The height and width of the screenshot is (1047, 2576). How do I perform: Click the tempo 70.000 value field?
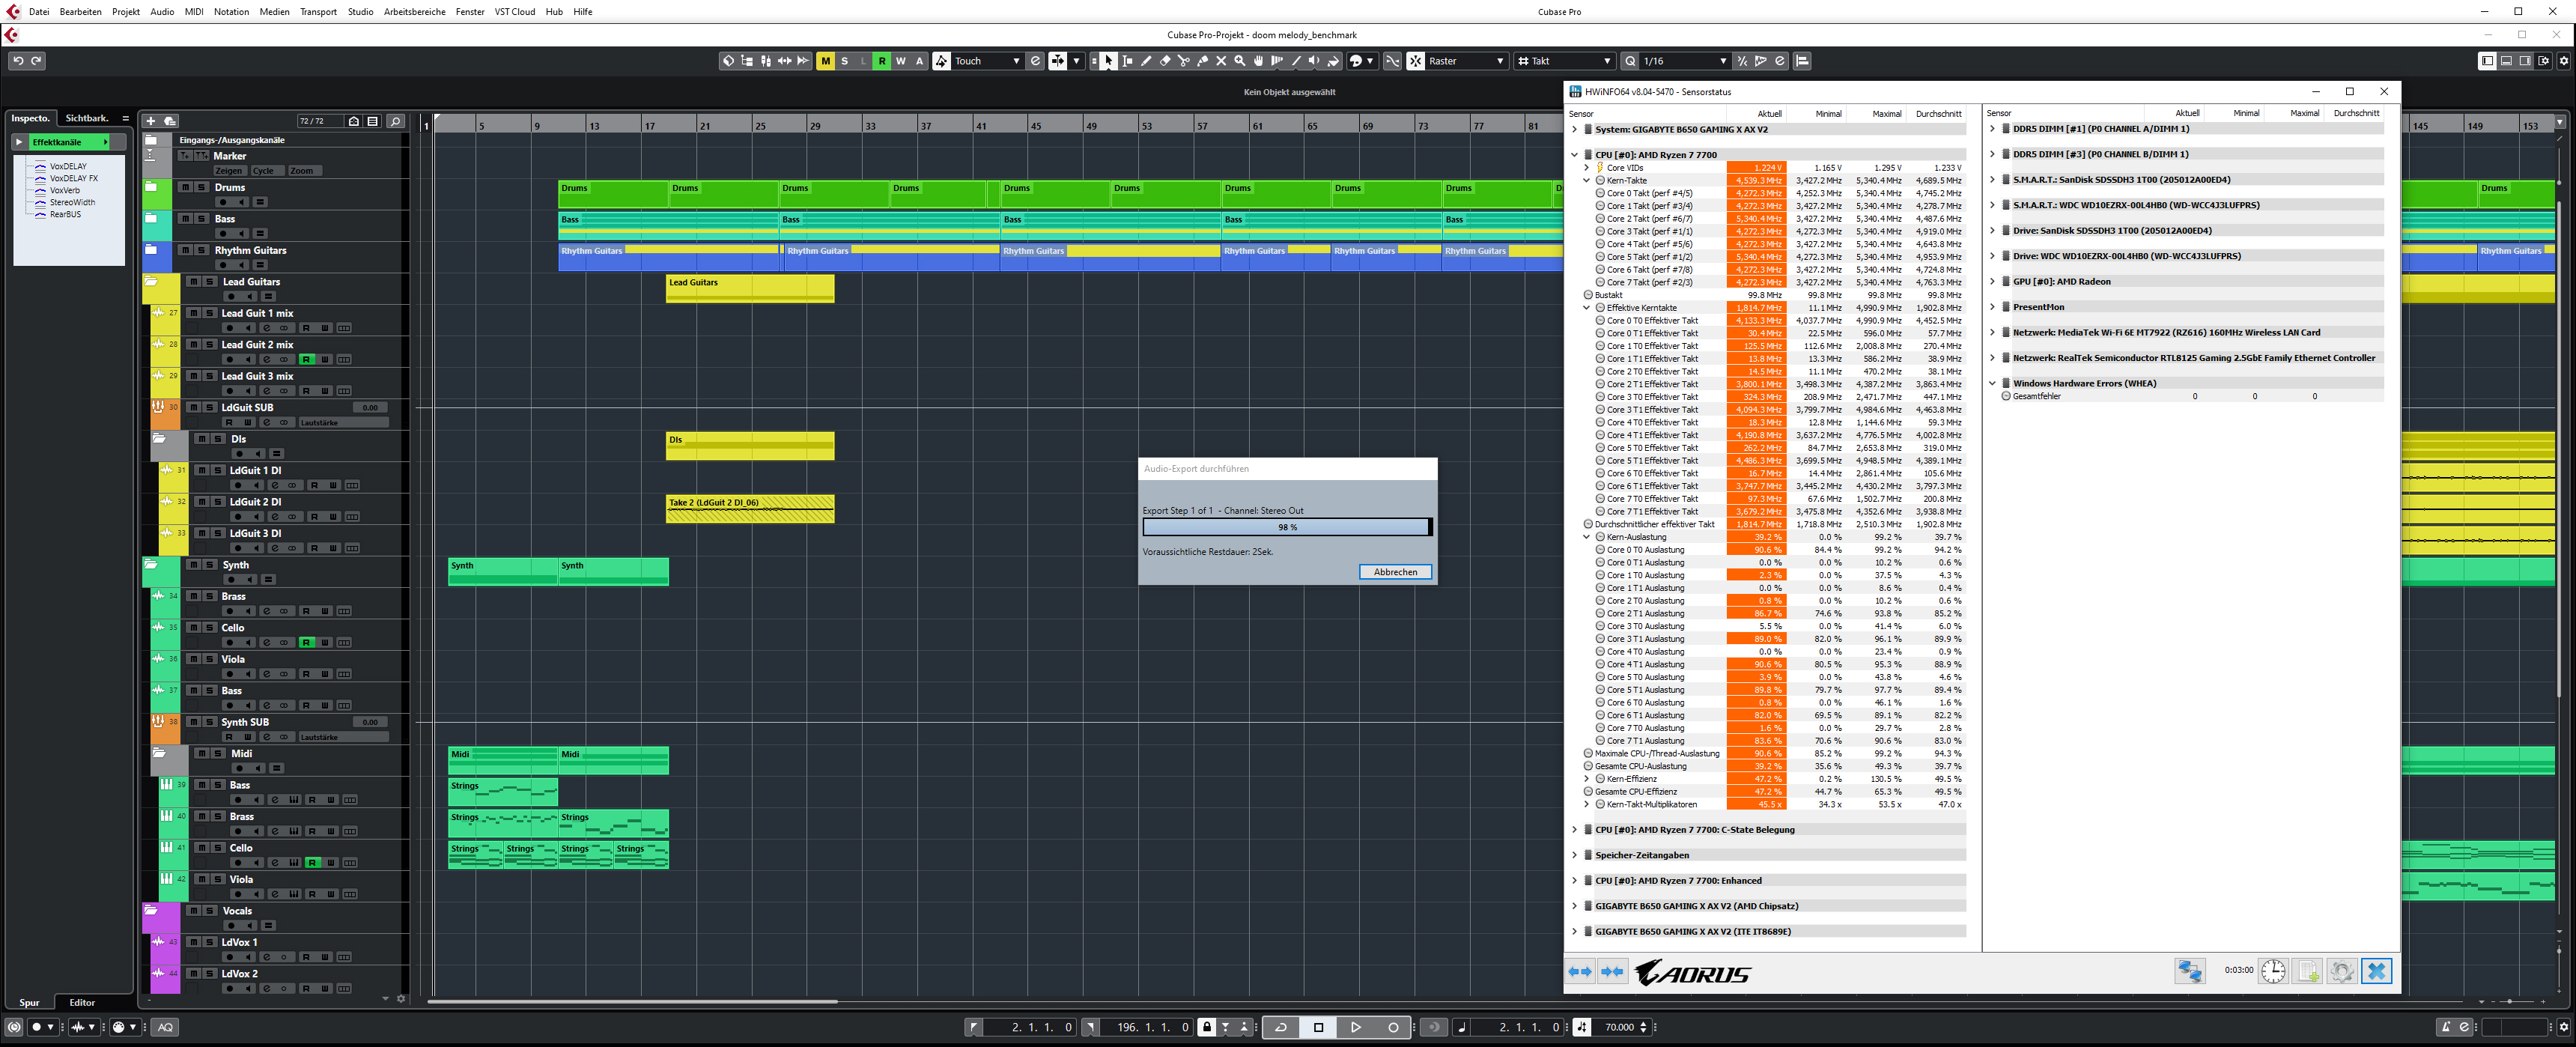point(1618,1027)
